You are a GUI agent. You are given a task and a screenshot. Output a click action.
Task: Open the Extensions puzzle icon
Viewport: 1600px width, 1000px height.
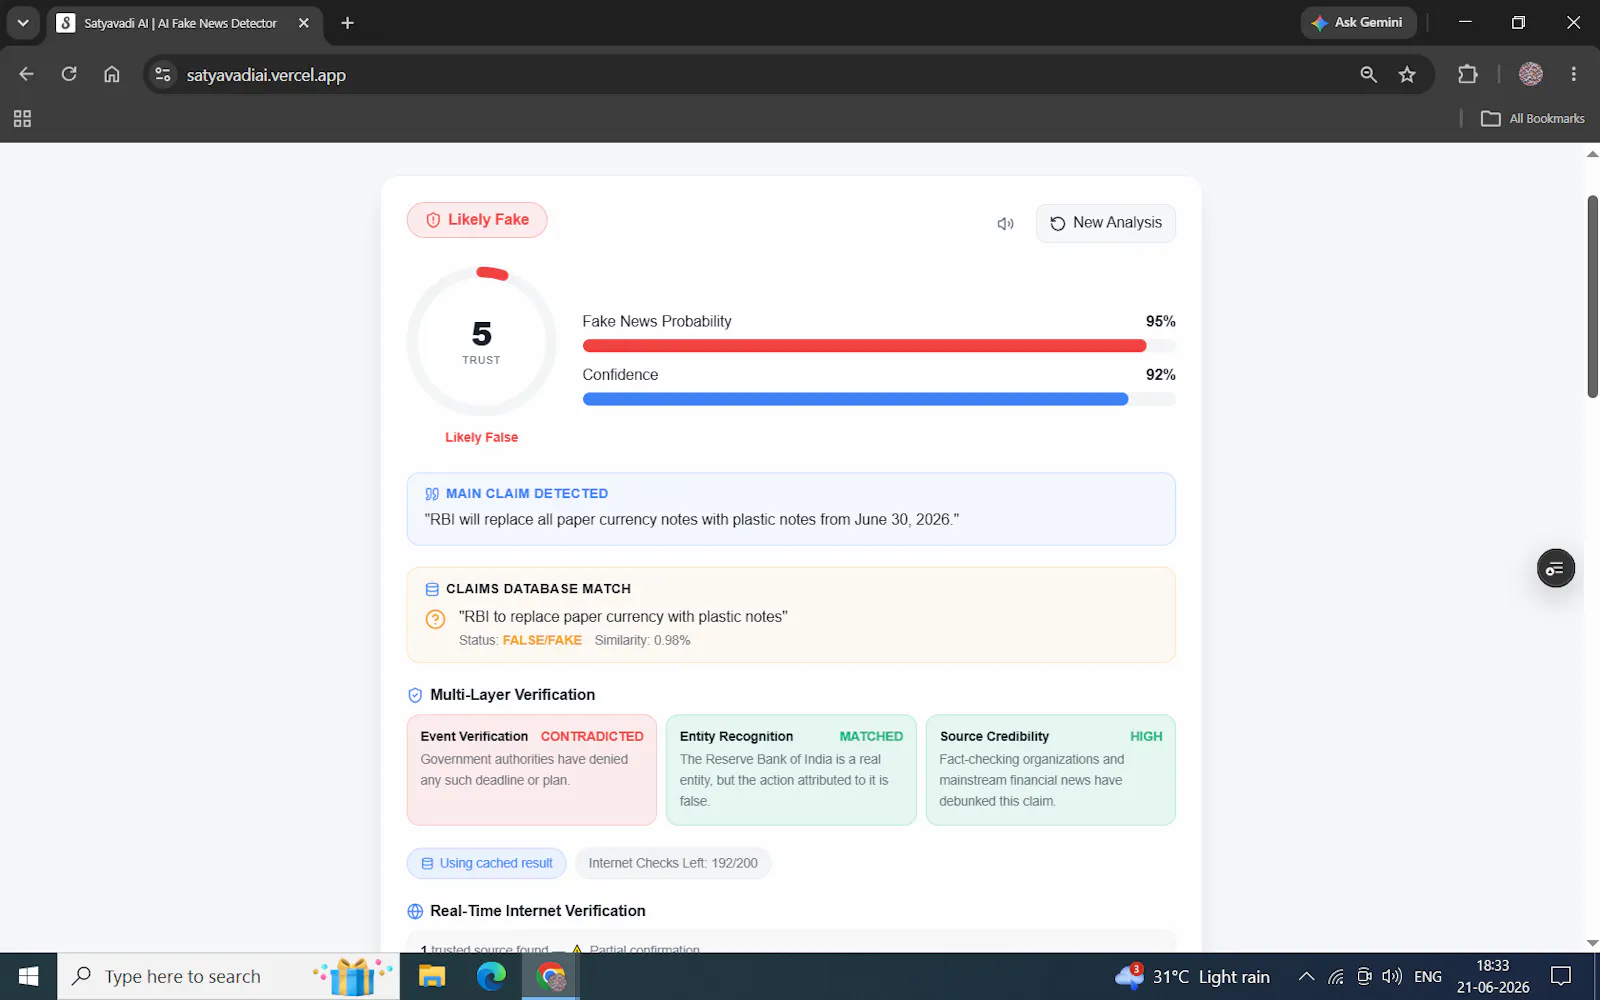coord(1467,74)
